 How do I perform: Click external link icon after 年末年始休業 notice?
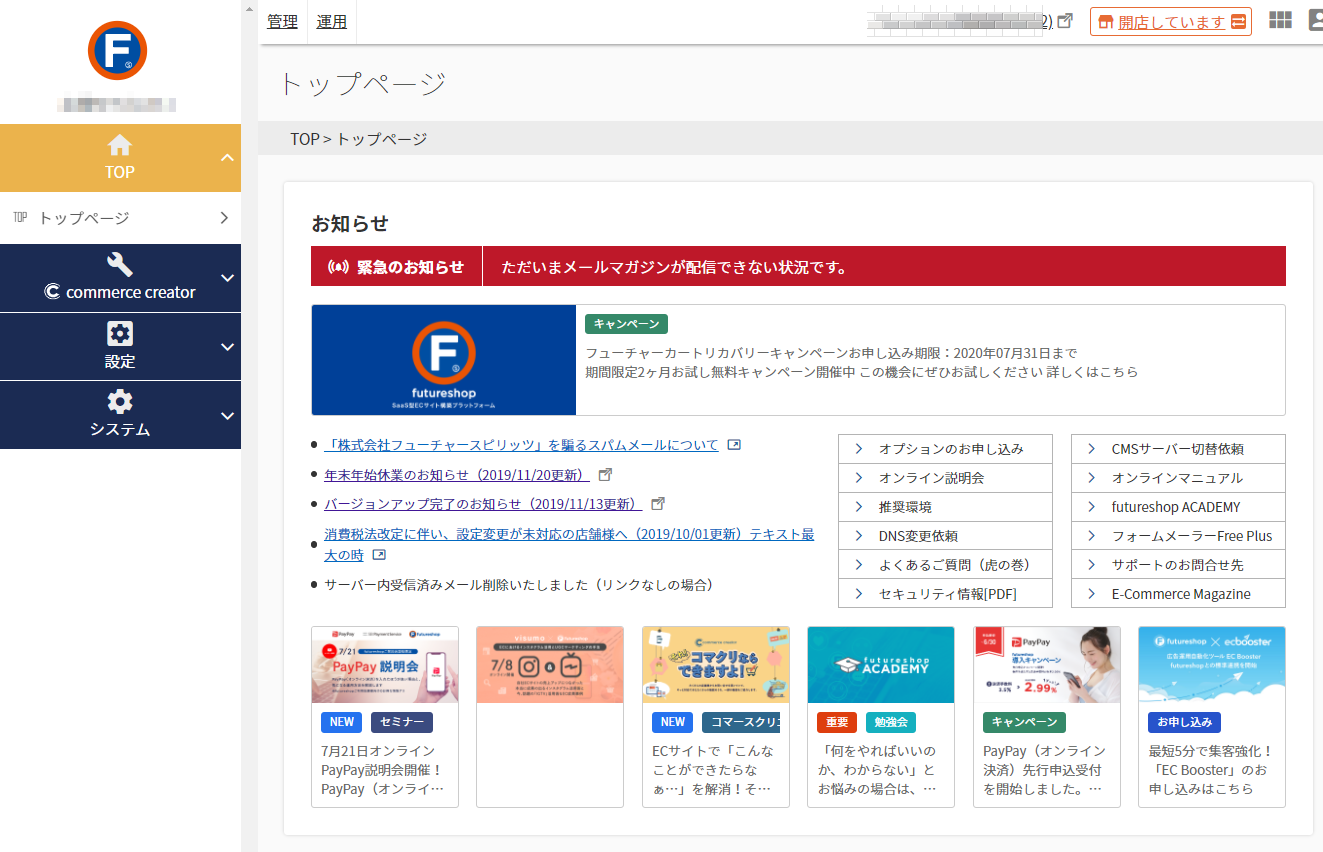click(605, 474)
